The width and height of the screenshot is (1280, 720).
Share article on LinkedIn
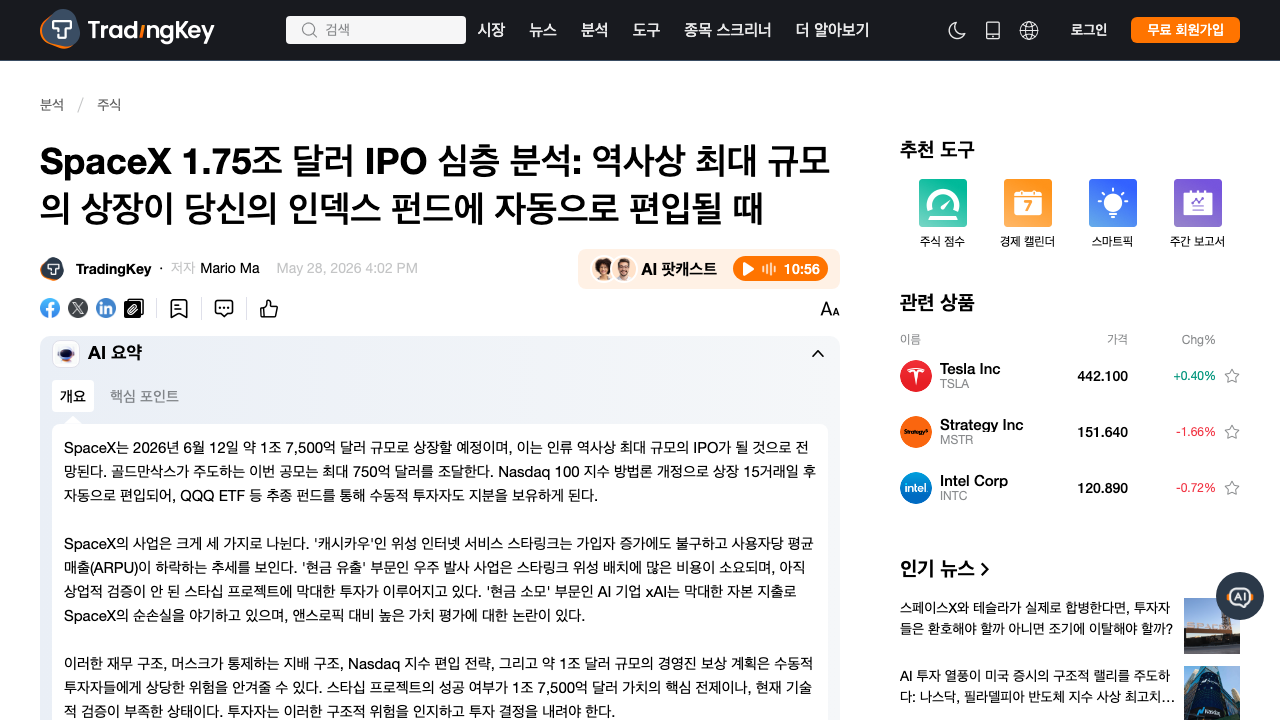[106, 308]
